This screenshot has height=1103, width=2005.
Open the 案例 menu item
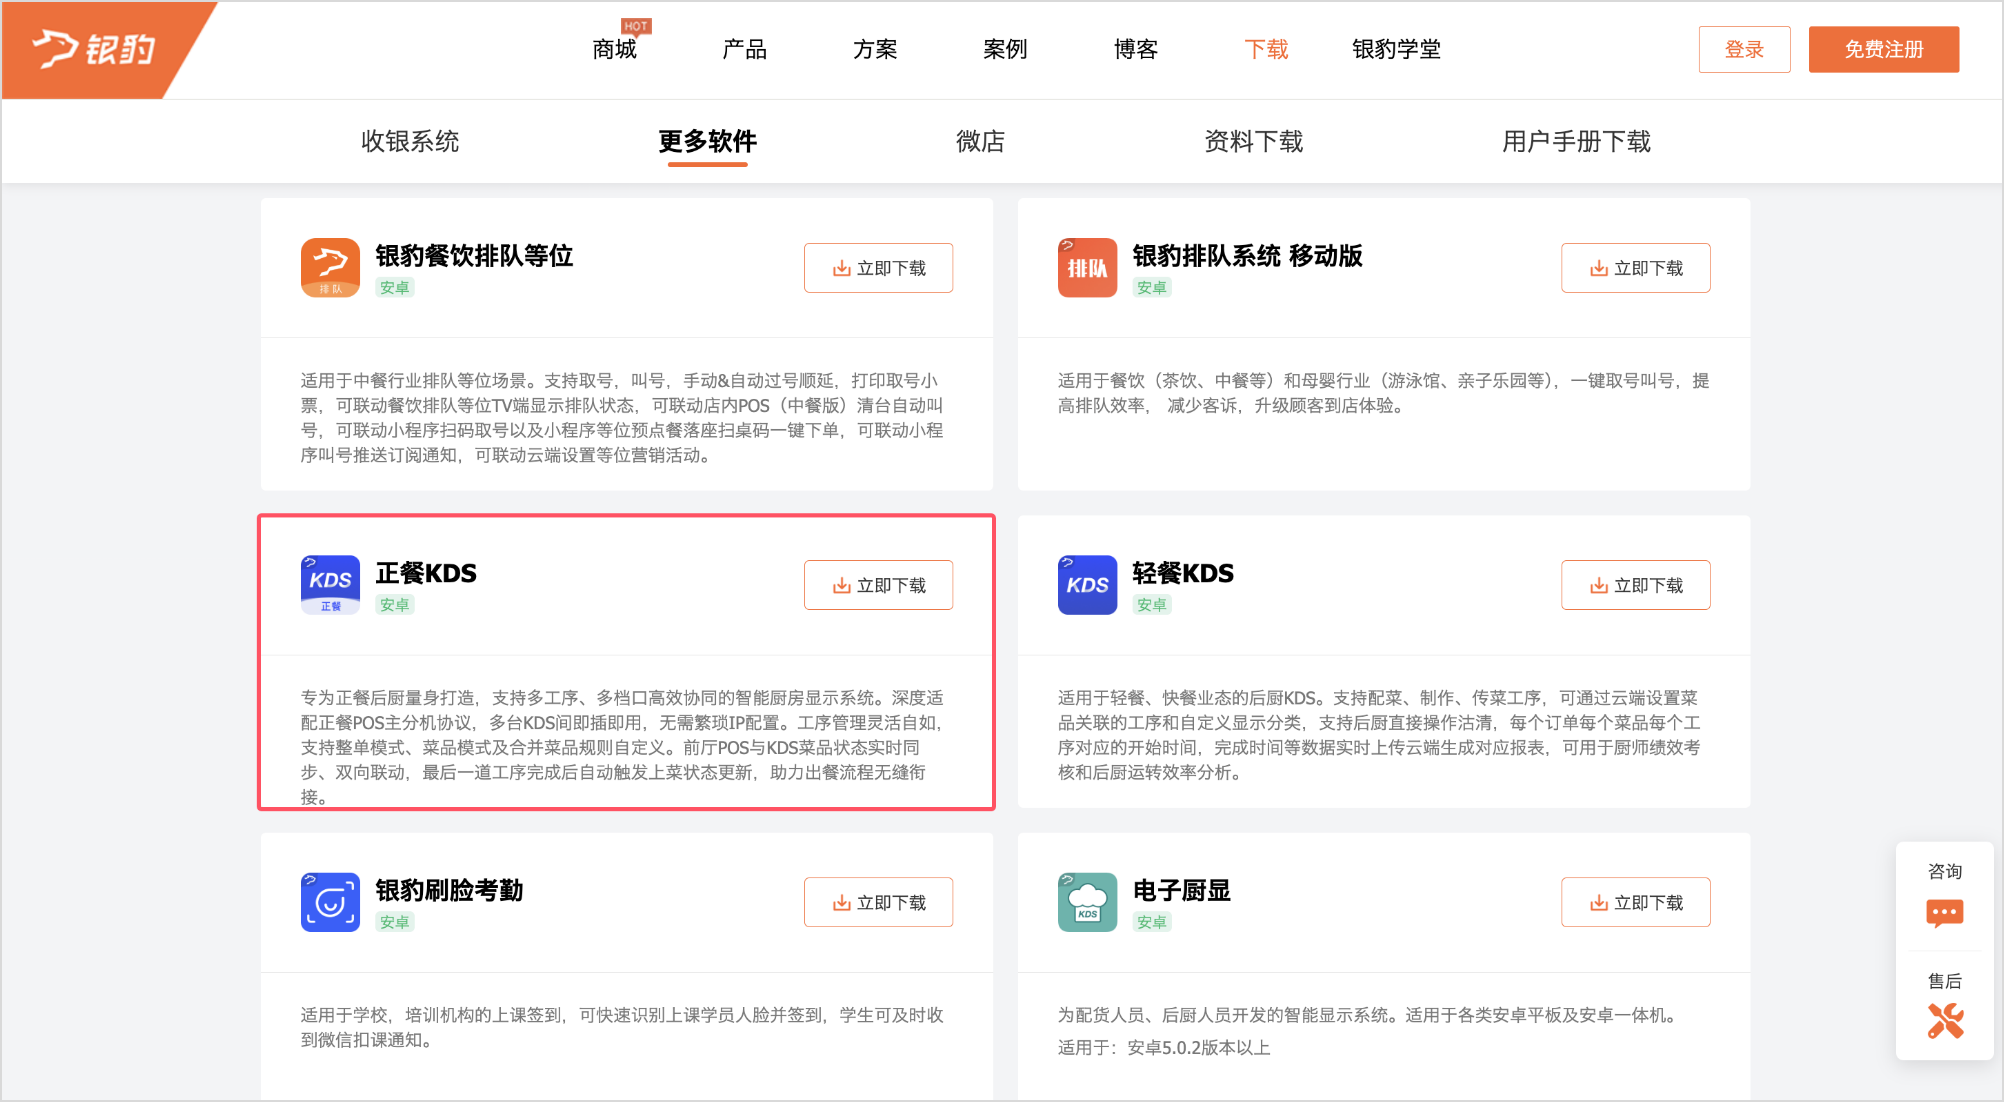(1005, 49)
